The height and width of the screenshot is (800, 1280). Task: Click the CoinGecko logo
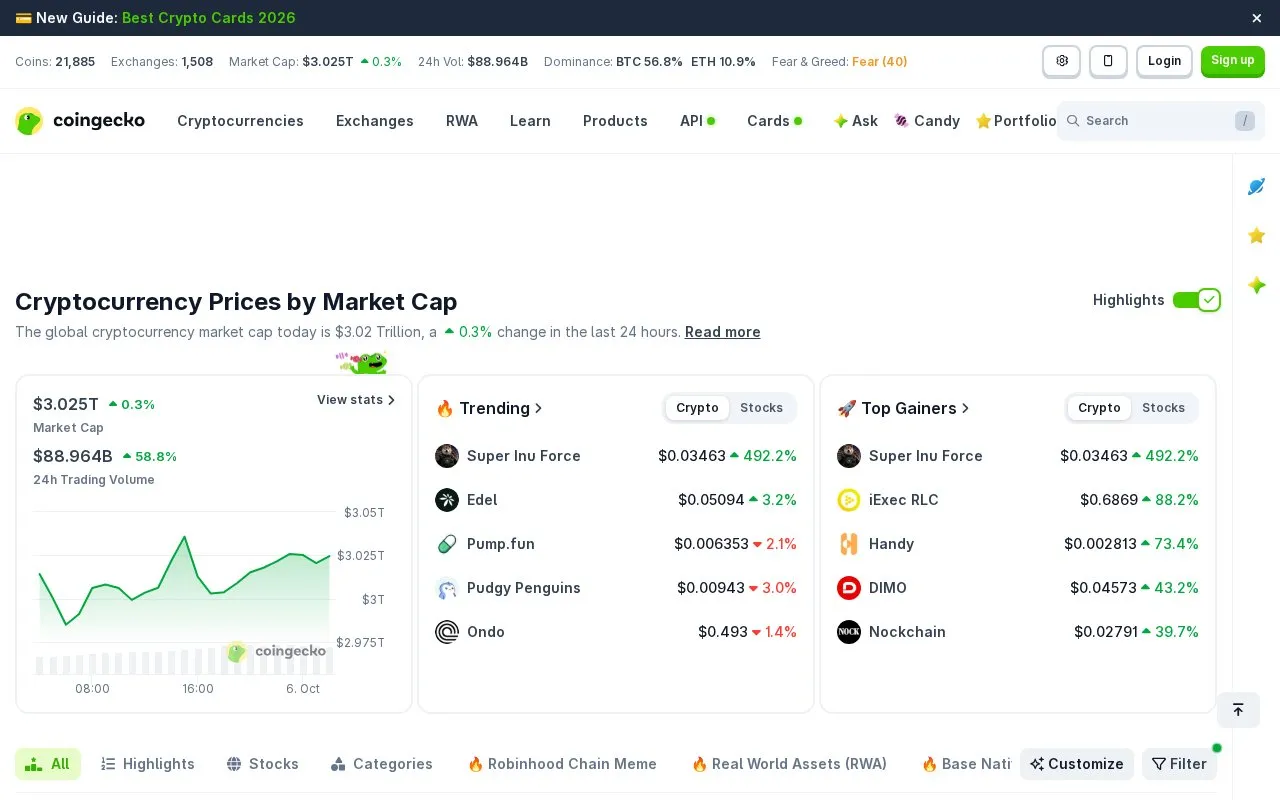pyautogui.click(x=80, y=121)
